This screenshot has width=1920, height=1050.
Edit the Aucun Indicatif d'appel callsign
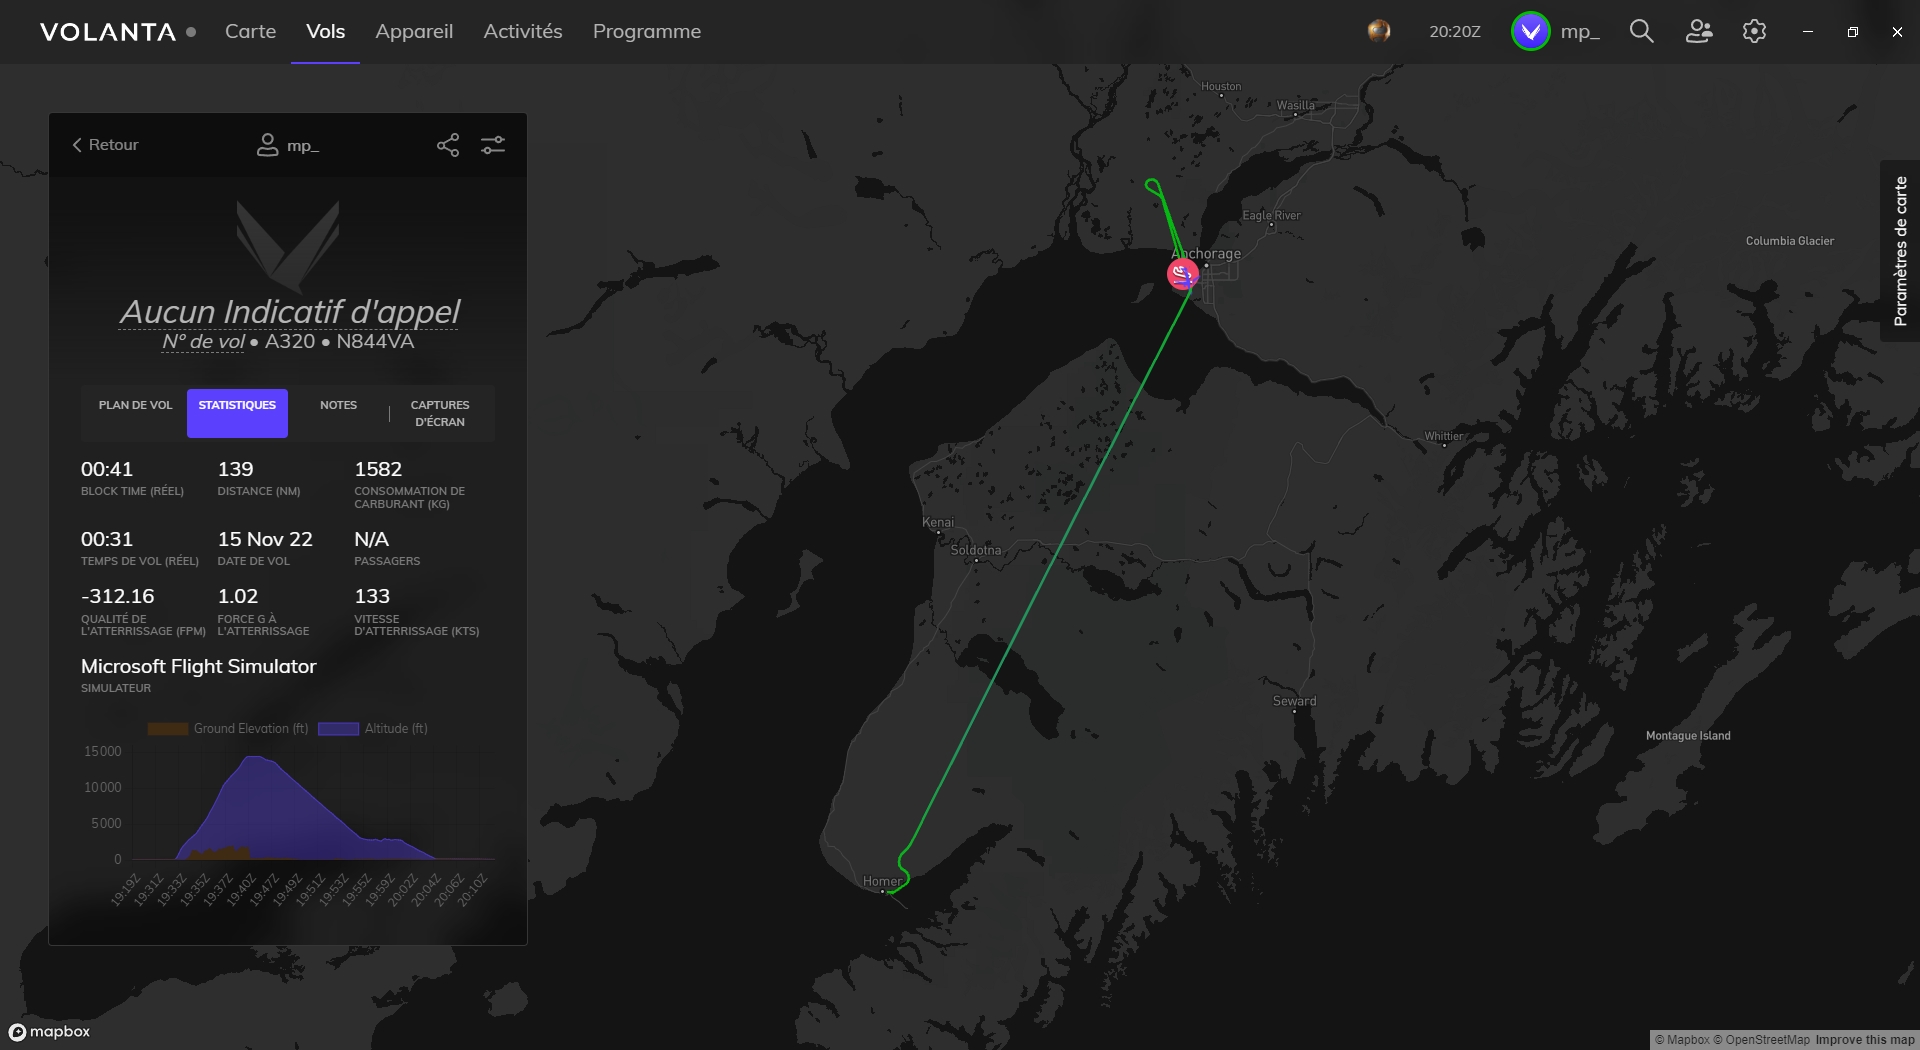pos(289,312)
